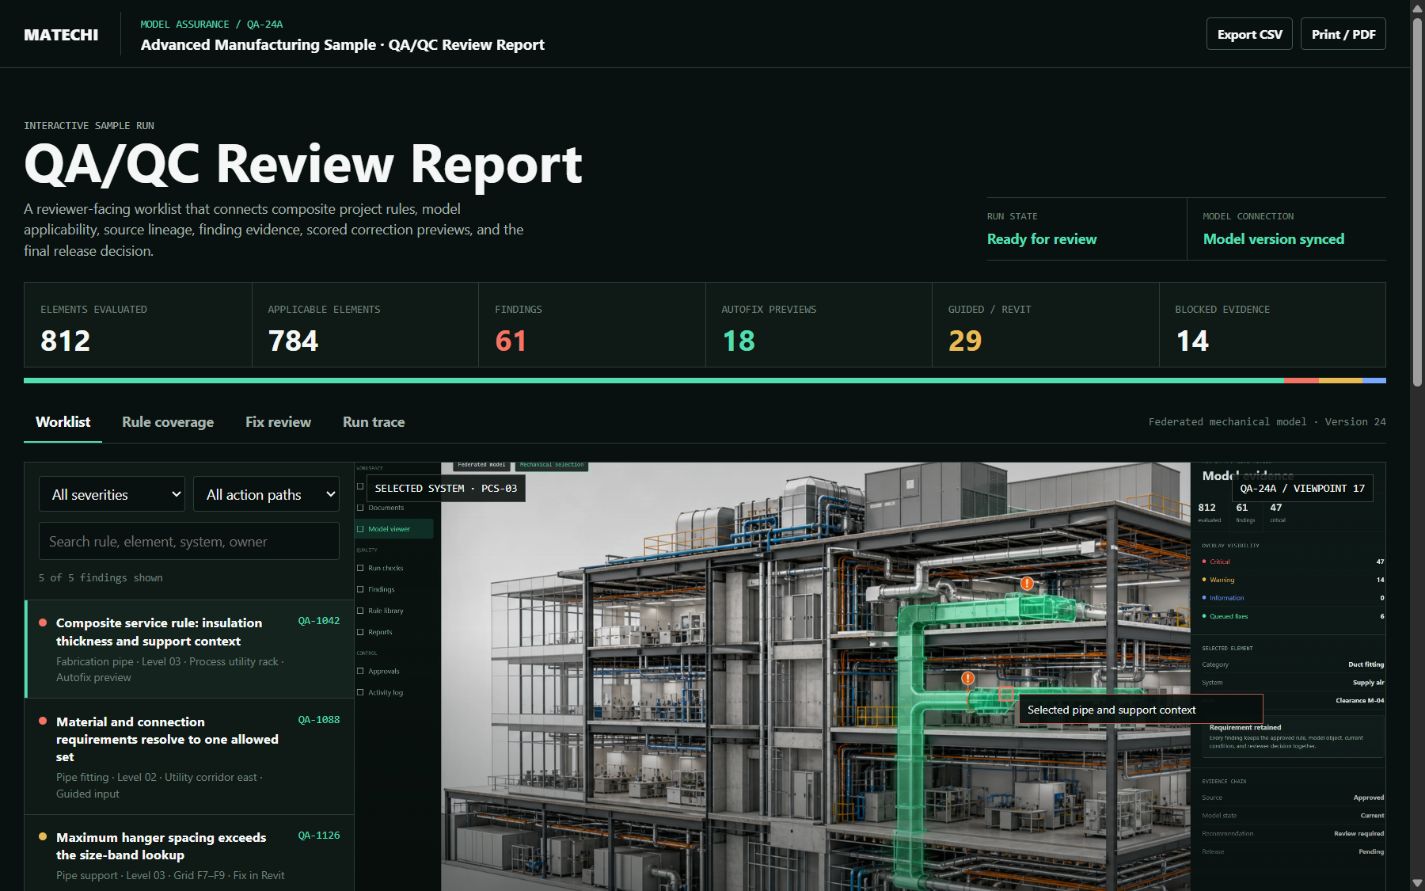Click the Supply air system value

(1368, 683)
